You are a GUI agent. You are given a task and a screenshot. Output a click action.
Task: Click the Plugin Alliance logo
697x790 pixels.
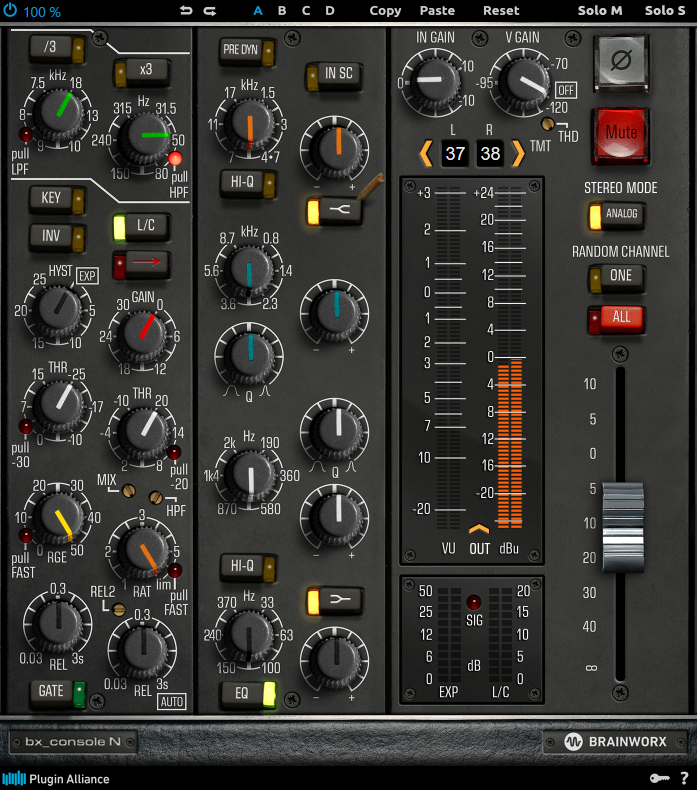click(56, 779)
